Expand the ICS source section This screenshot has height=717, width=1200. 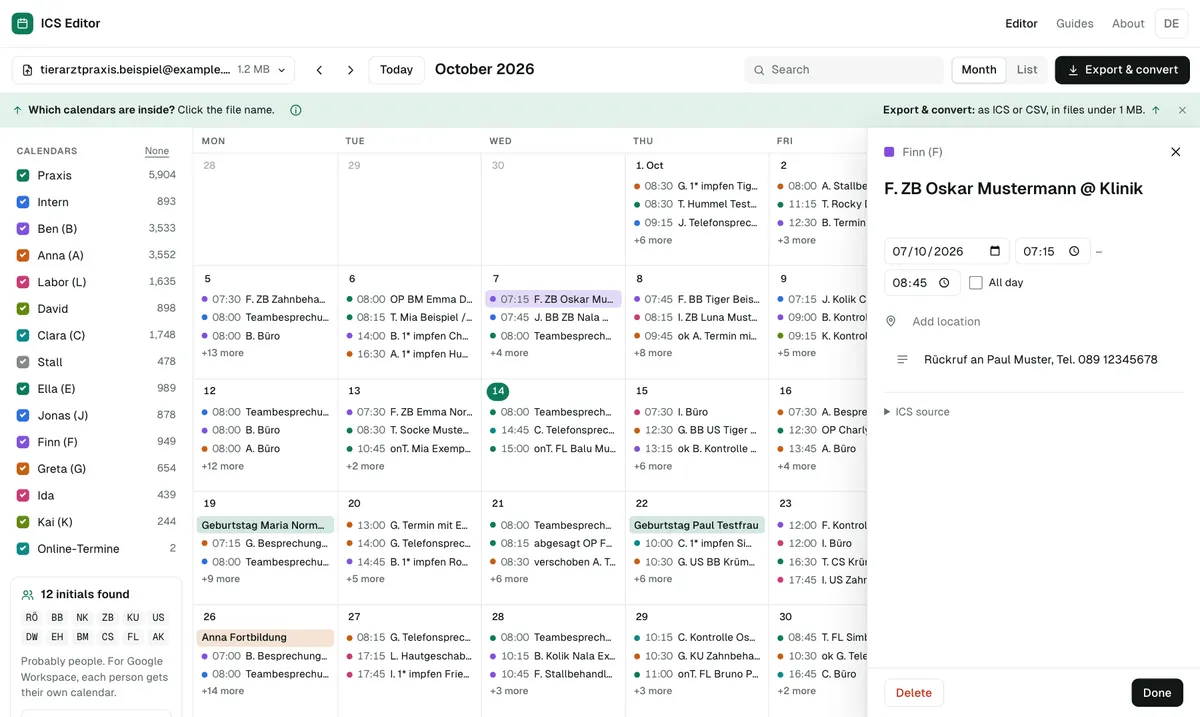[917, 412]
